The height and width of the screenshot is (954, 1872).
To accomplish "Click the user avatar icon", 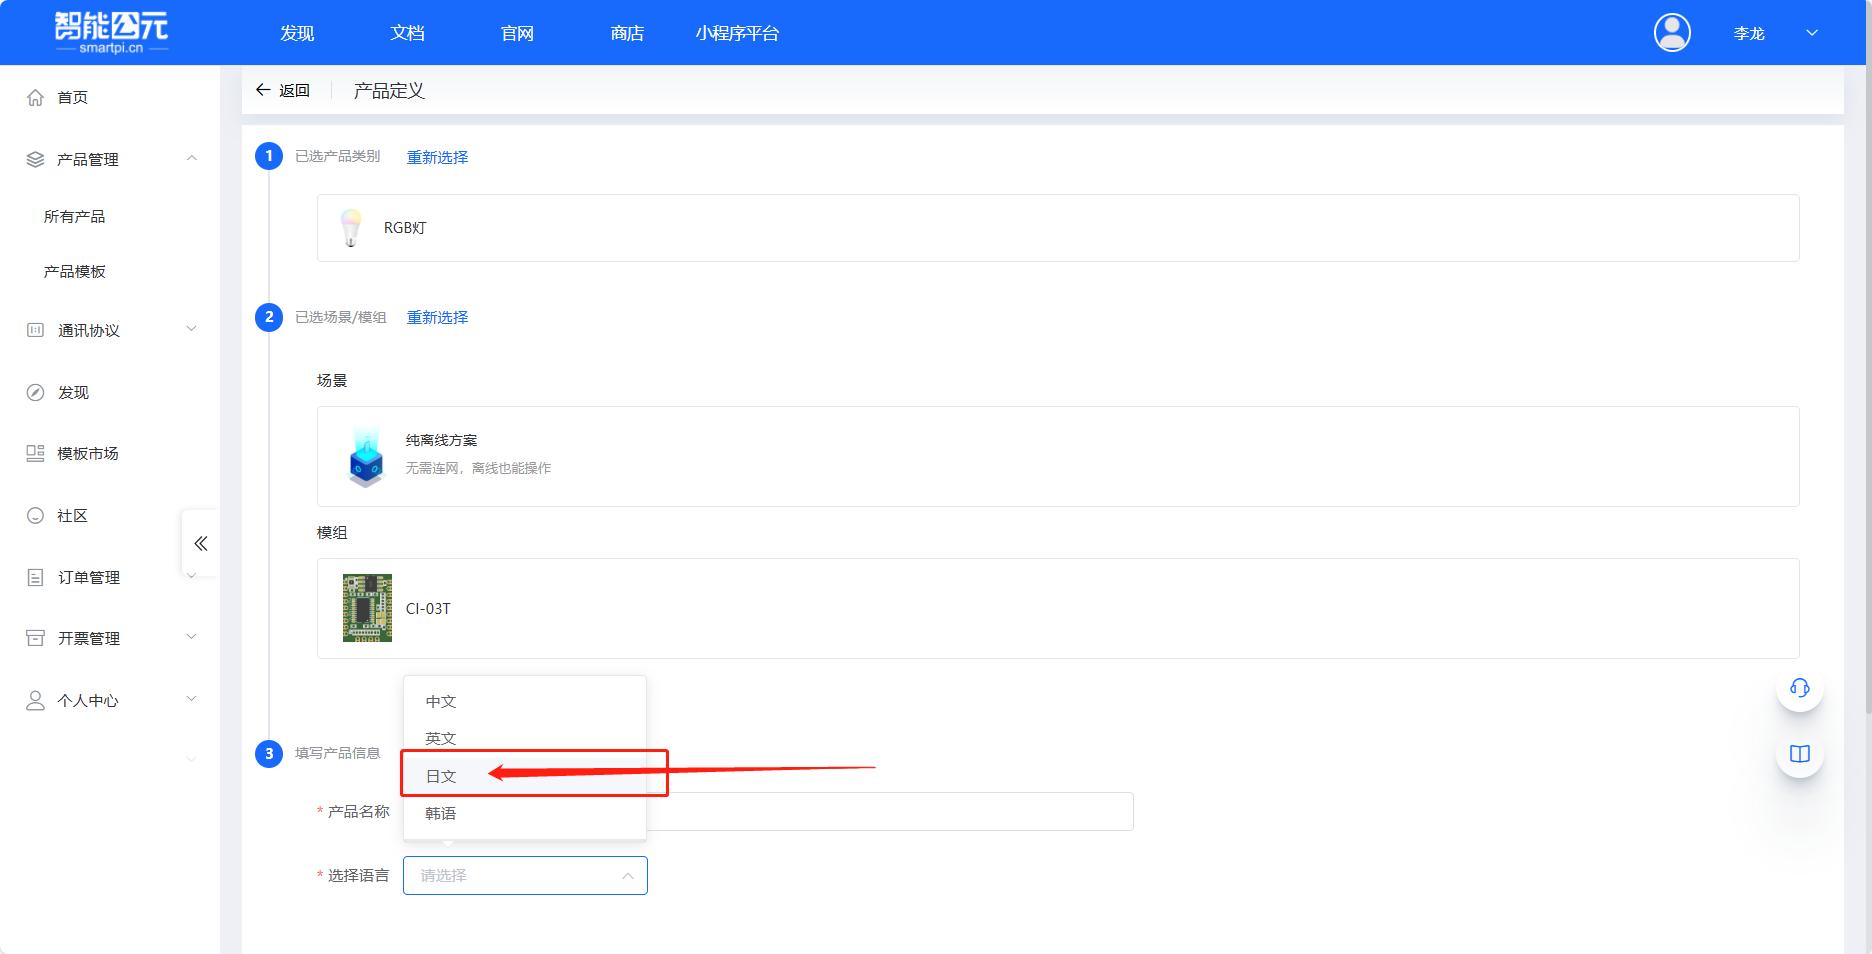I will pyautogui.click(x=1671, y=33).
